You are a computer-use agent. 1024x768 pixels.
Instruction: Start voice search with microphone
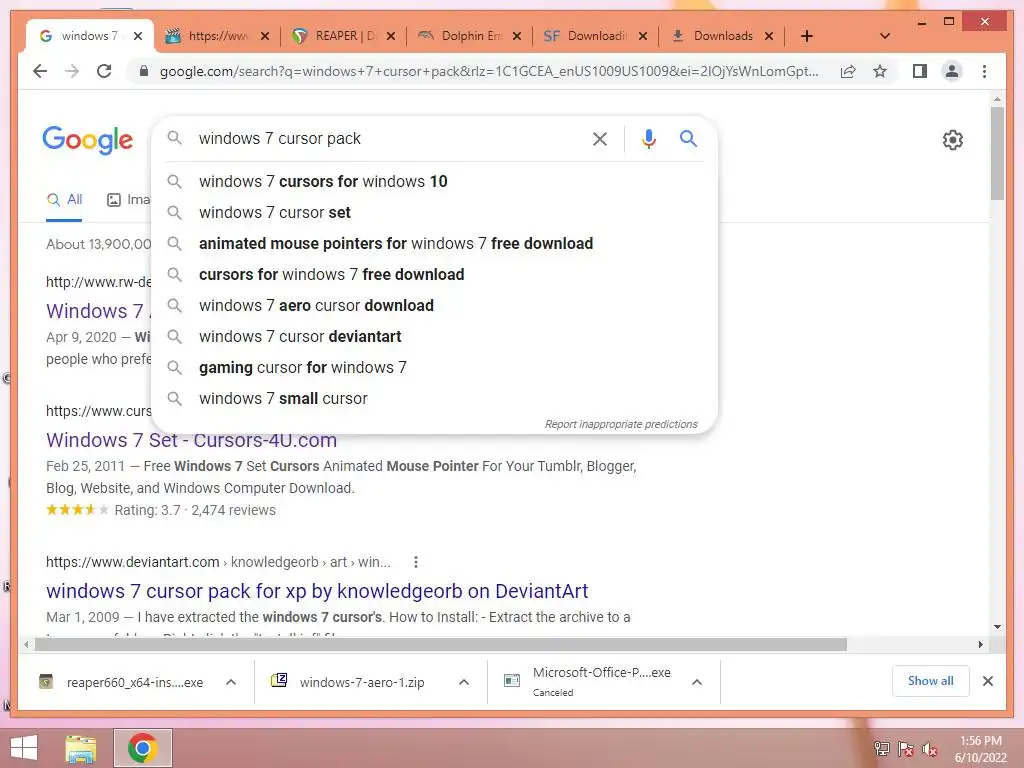coord(648,138)
